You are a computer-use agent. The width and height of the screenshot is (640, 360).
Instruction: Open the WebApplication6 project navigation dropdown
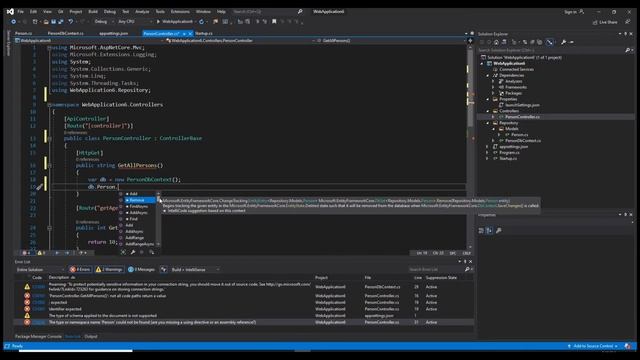89,41
